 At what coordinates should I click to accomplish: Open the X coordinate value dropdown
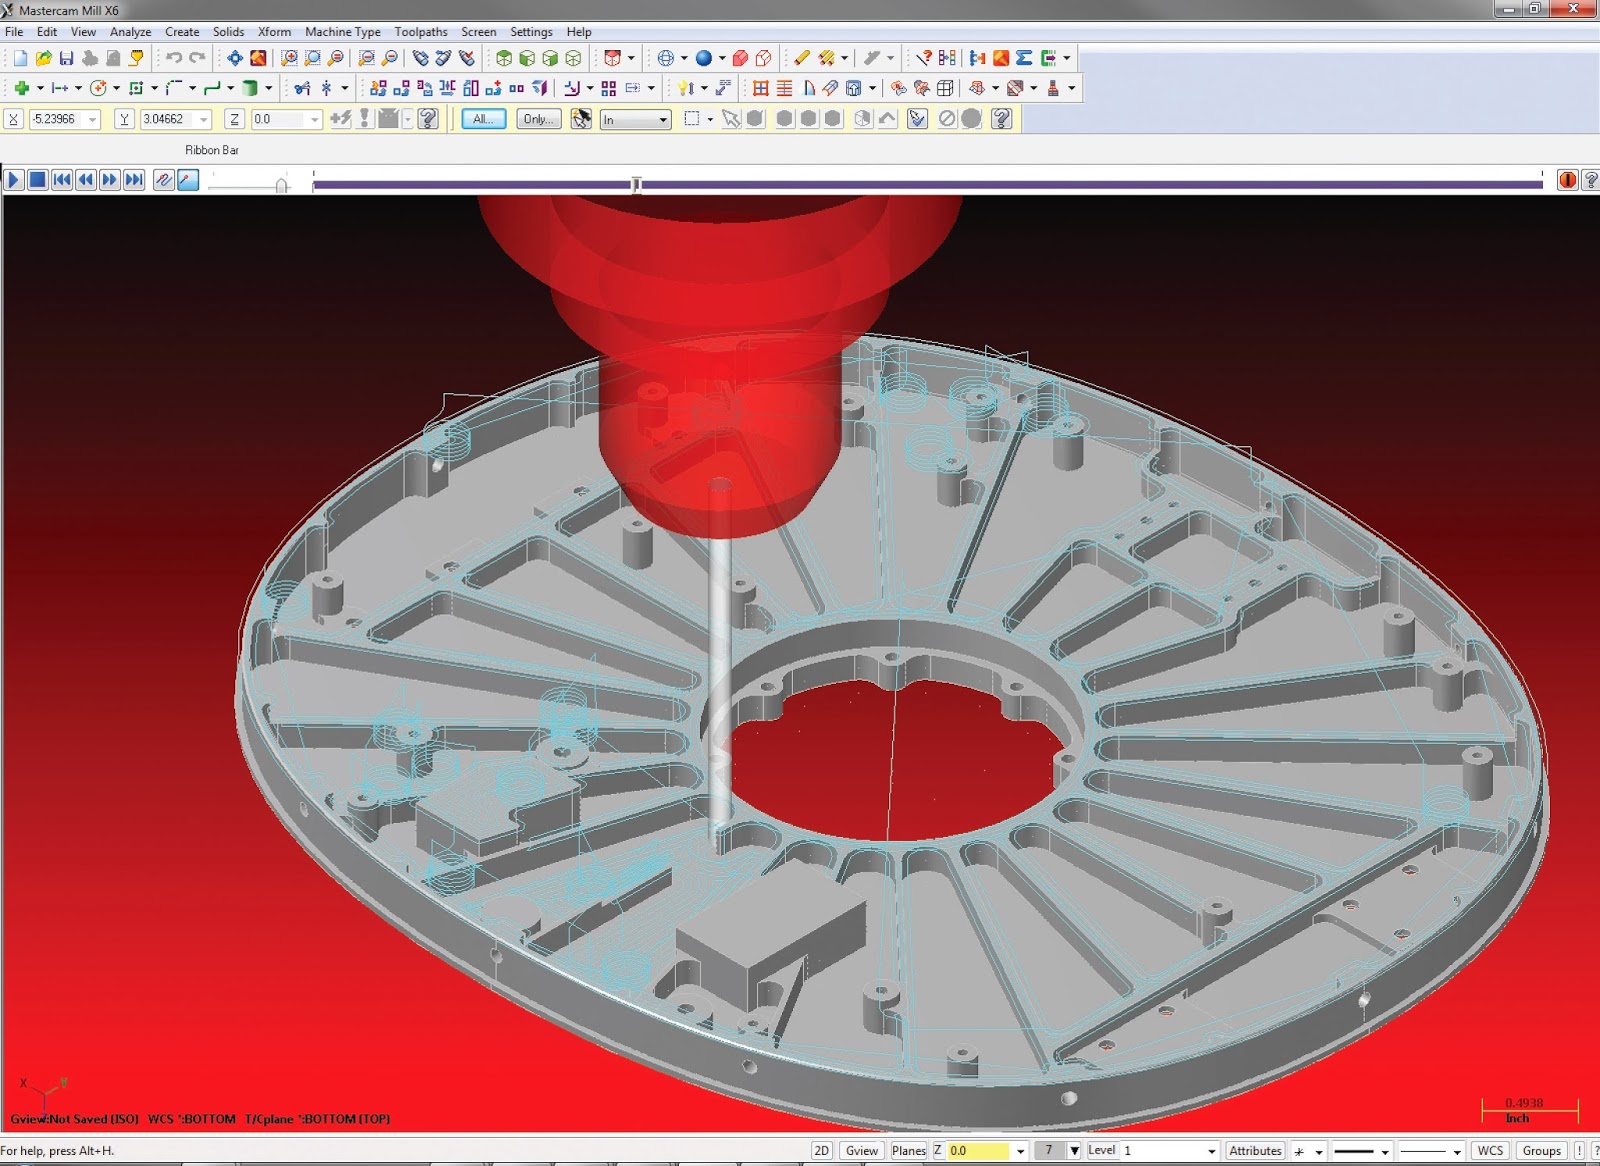[x=93, y=120]
